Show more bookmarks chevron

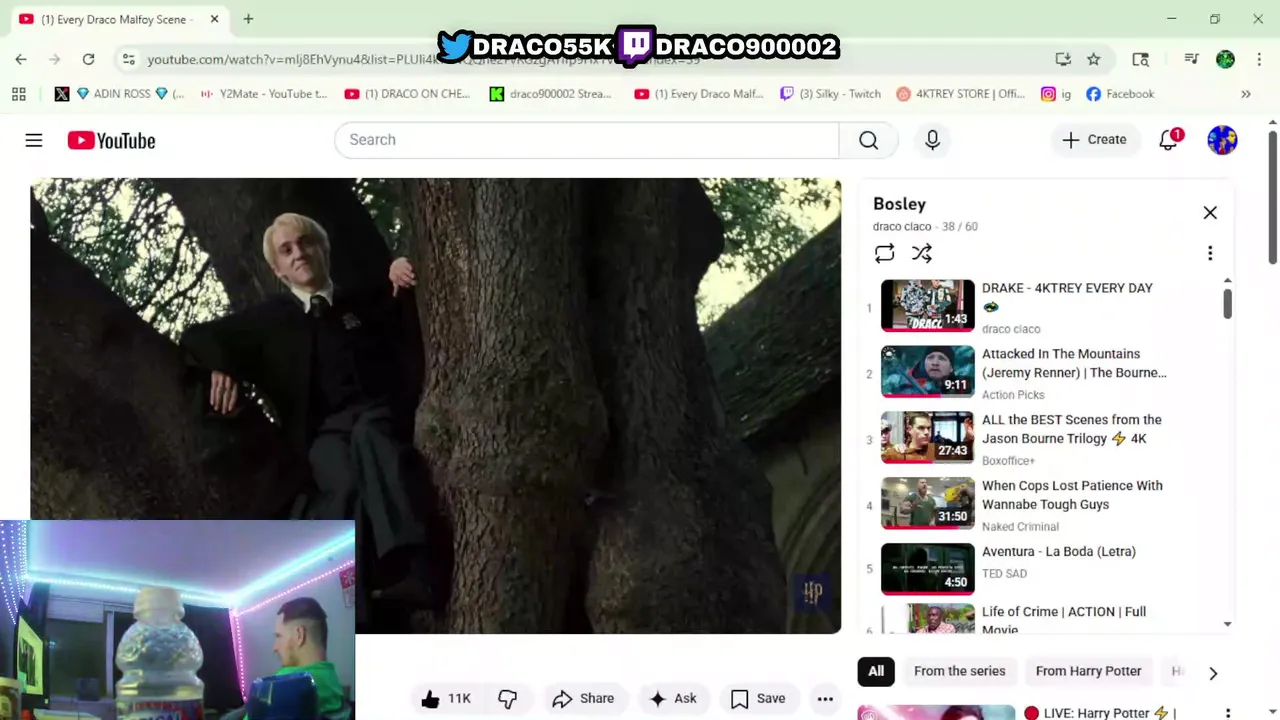1246,94
